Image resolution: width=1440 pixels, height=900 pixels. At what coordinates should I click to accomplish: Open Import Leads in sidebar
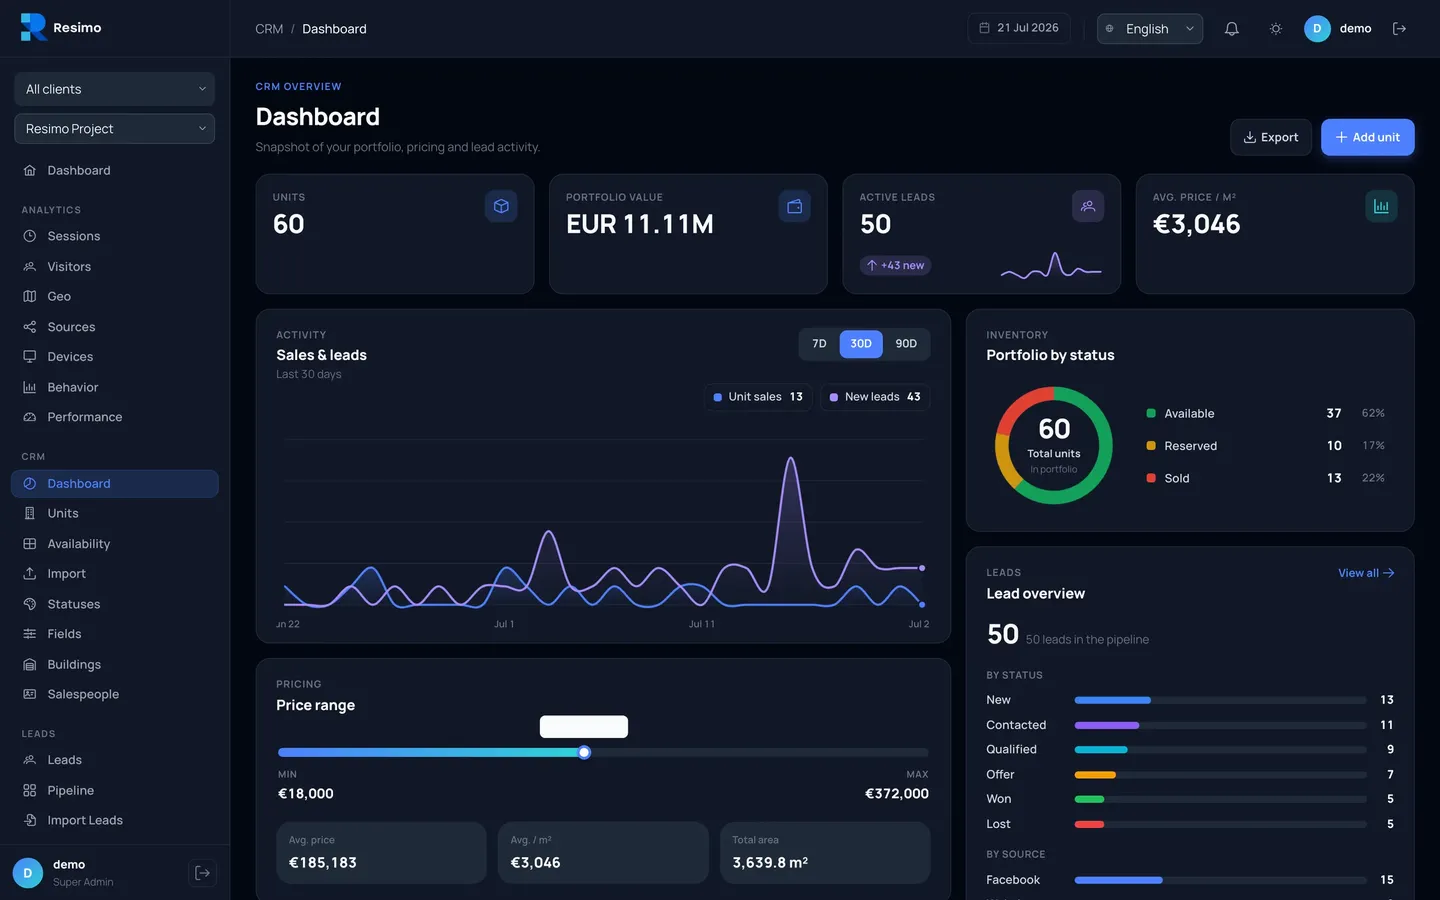(114, 820)
